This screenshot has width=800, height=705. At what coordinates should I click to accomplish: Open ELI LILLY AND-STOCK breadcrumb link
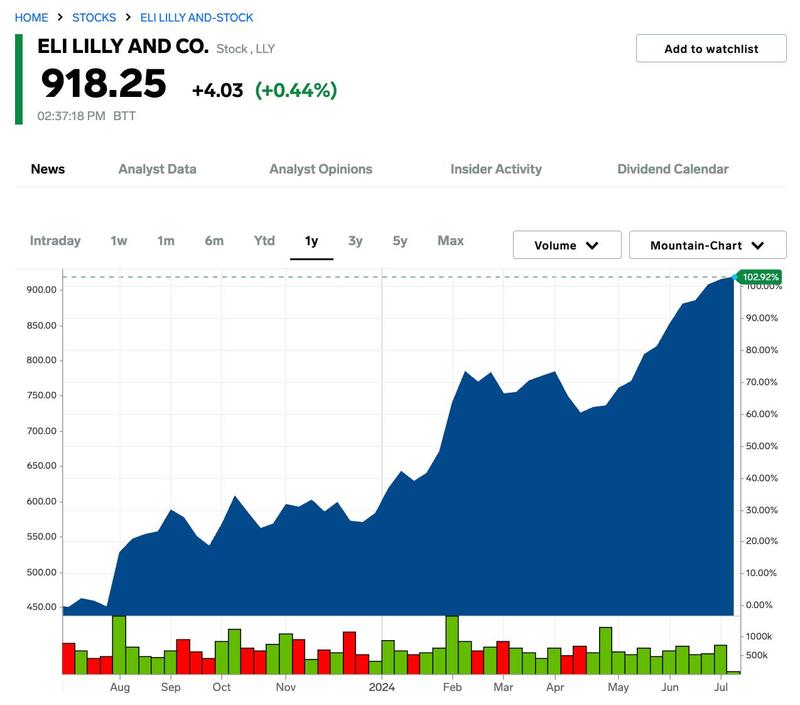[196, 18]
